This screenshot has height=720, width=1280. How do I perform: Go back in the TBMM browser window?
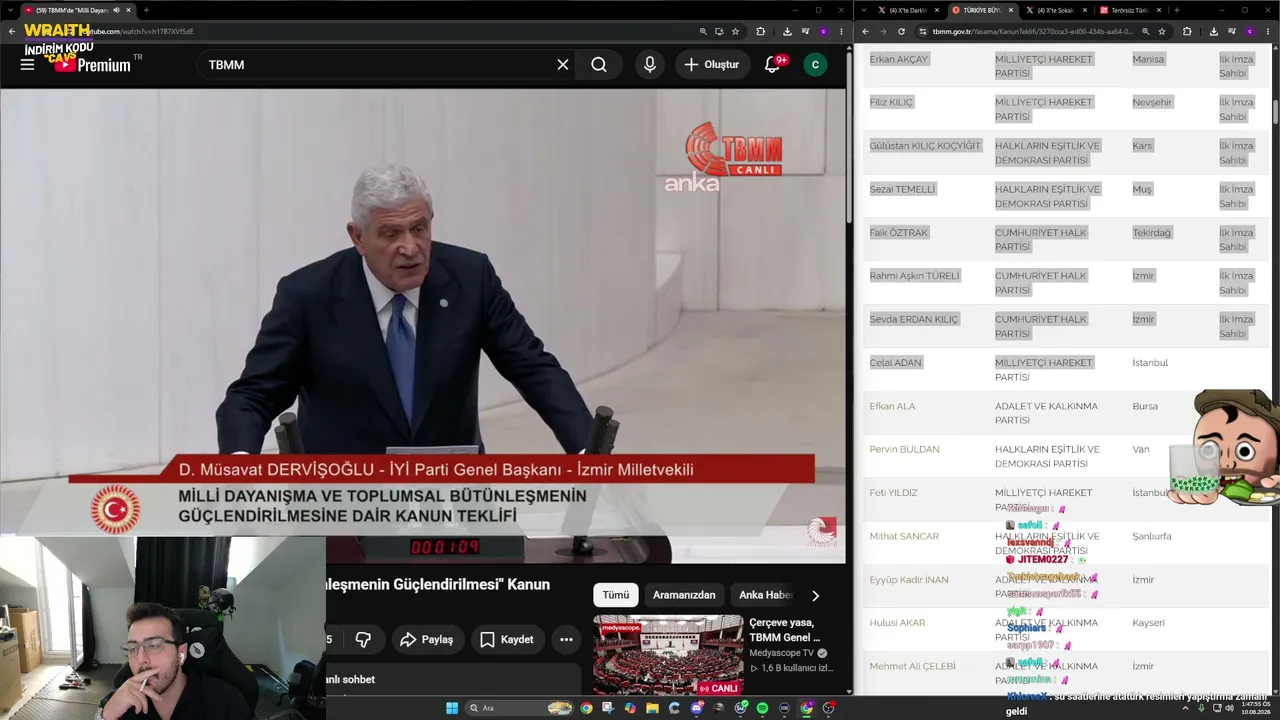coord(866,31)
